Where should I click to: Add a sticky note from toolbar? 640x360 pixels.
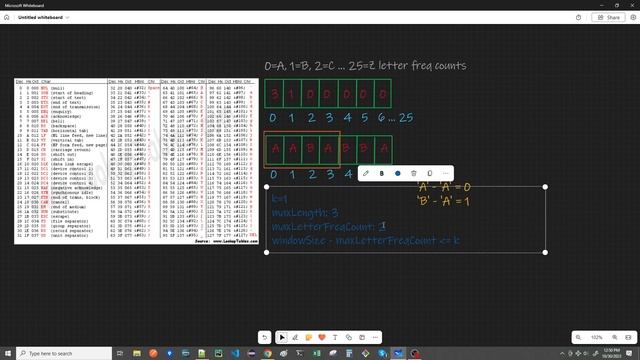point(309,338)
